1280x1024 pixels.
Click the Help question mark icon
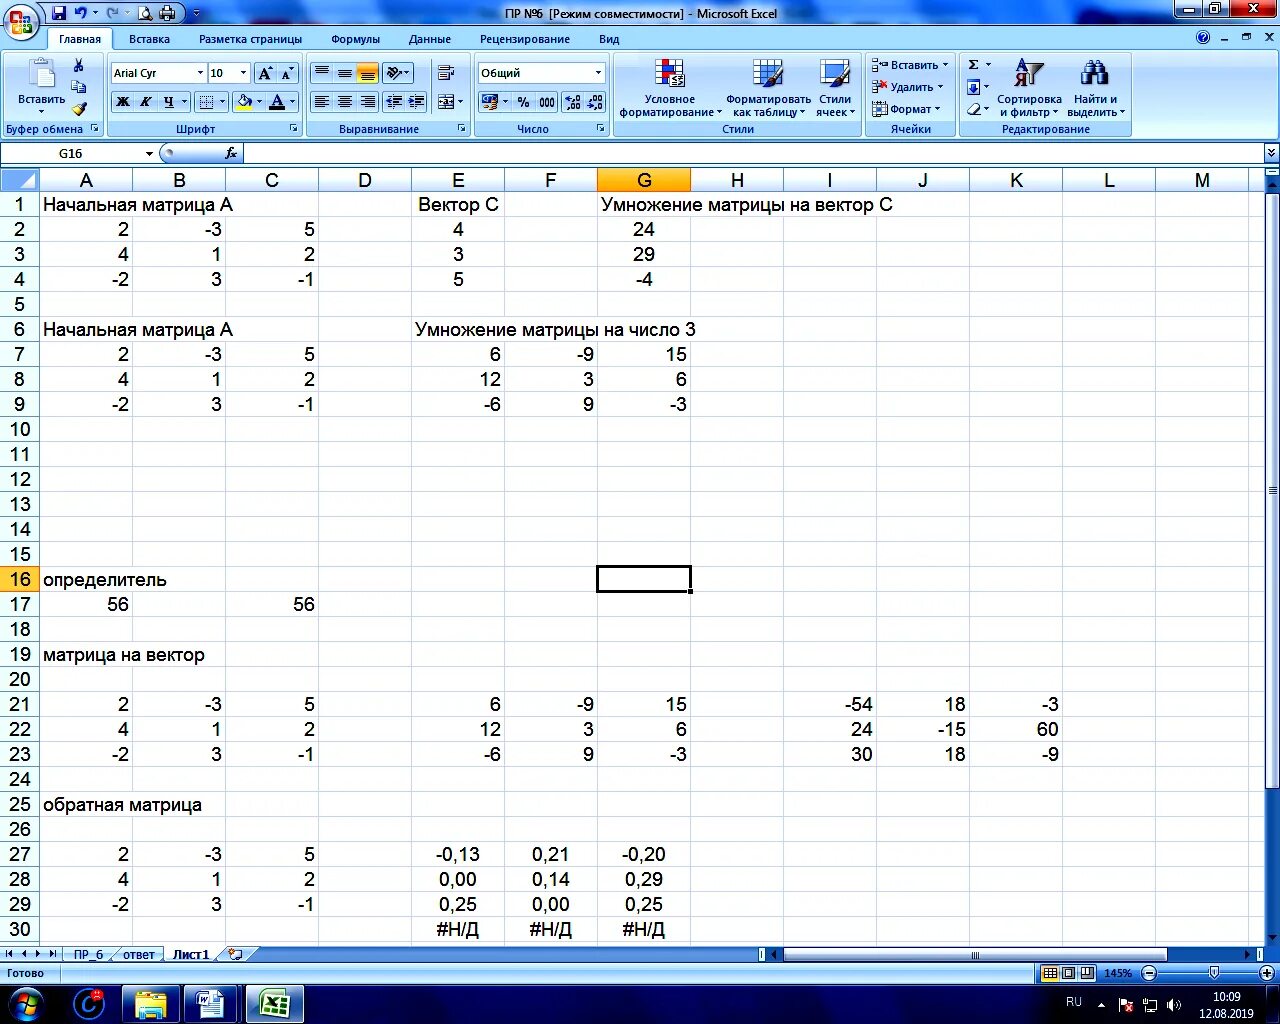click(x=1203, y=38)
